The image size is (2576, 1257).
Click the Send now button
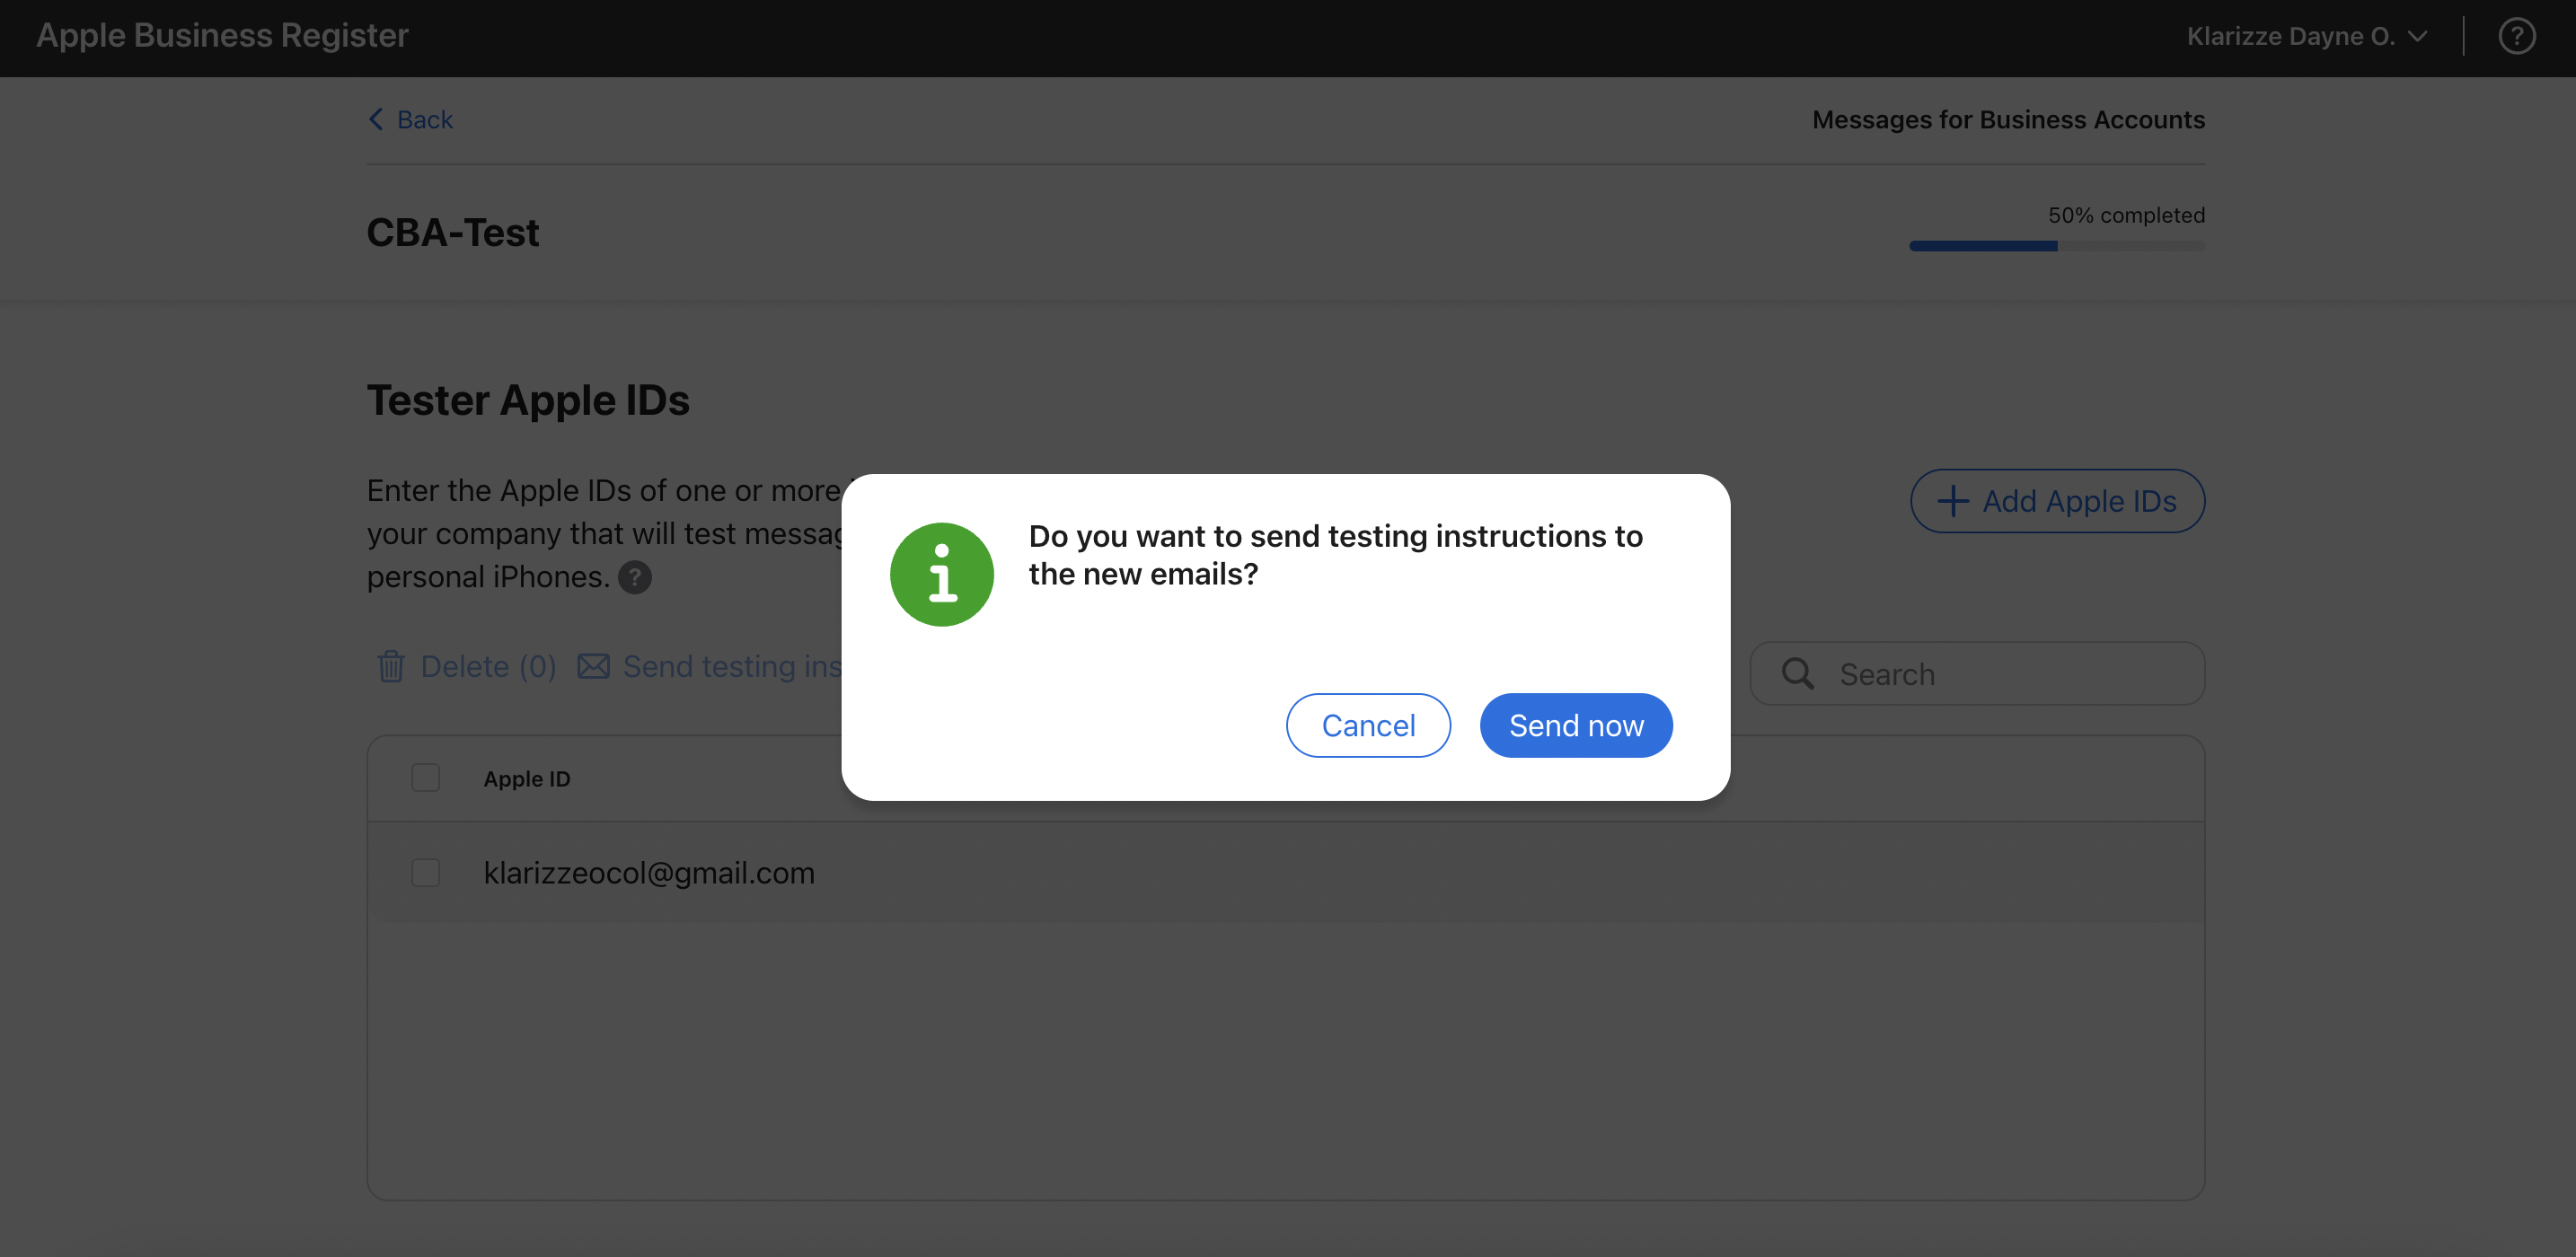tap(1575, 725)
